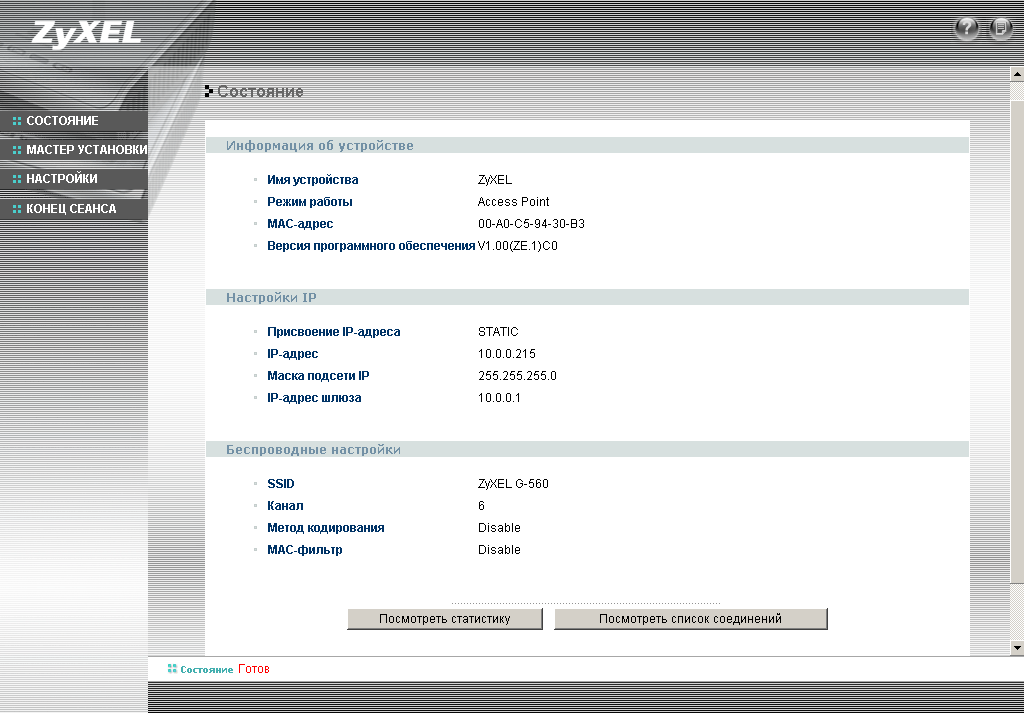The image size is (1024, 713).
Task: Click the Канал label
Action: tap(285, 506)
